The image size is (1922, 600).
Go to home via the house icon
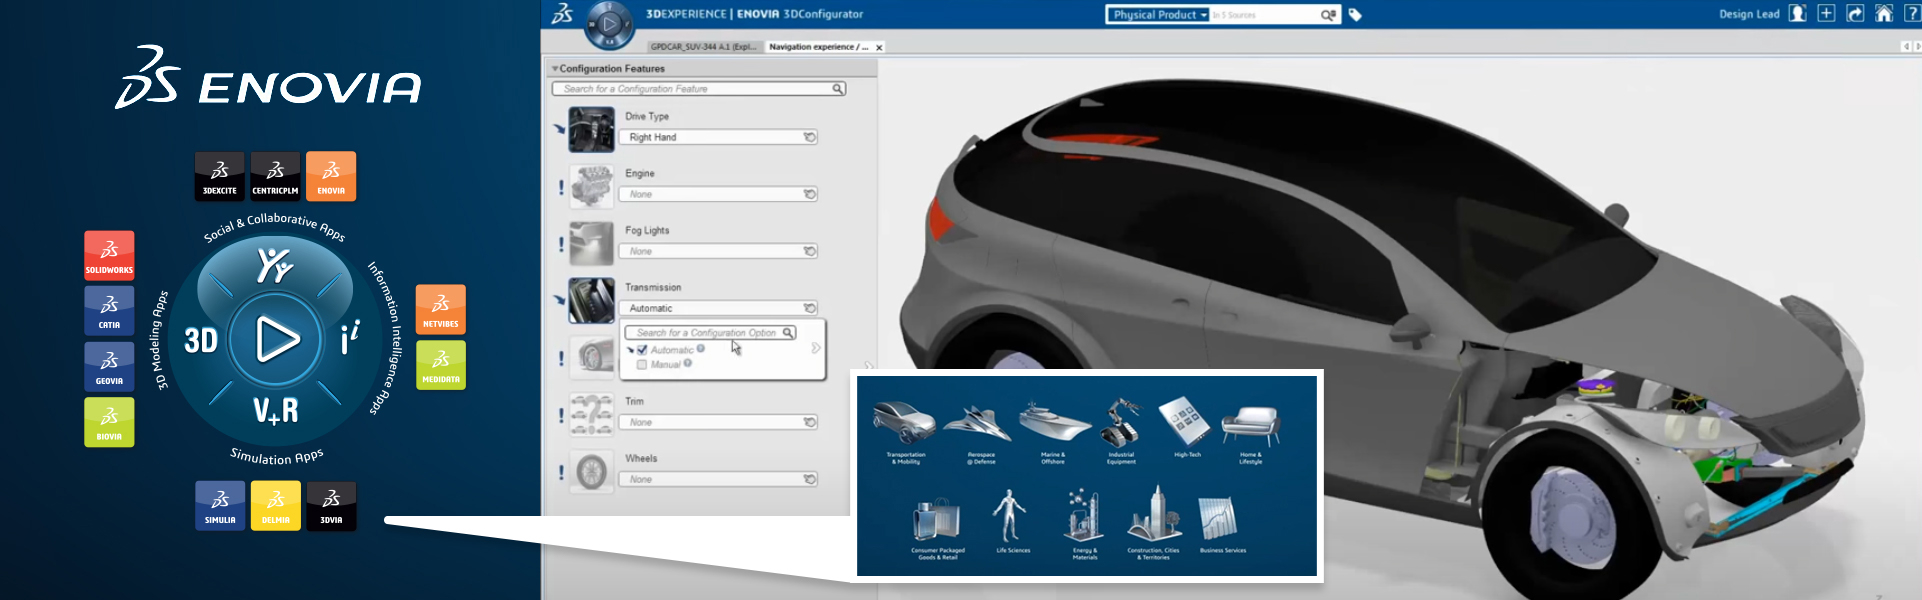point(1884,14)
